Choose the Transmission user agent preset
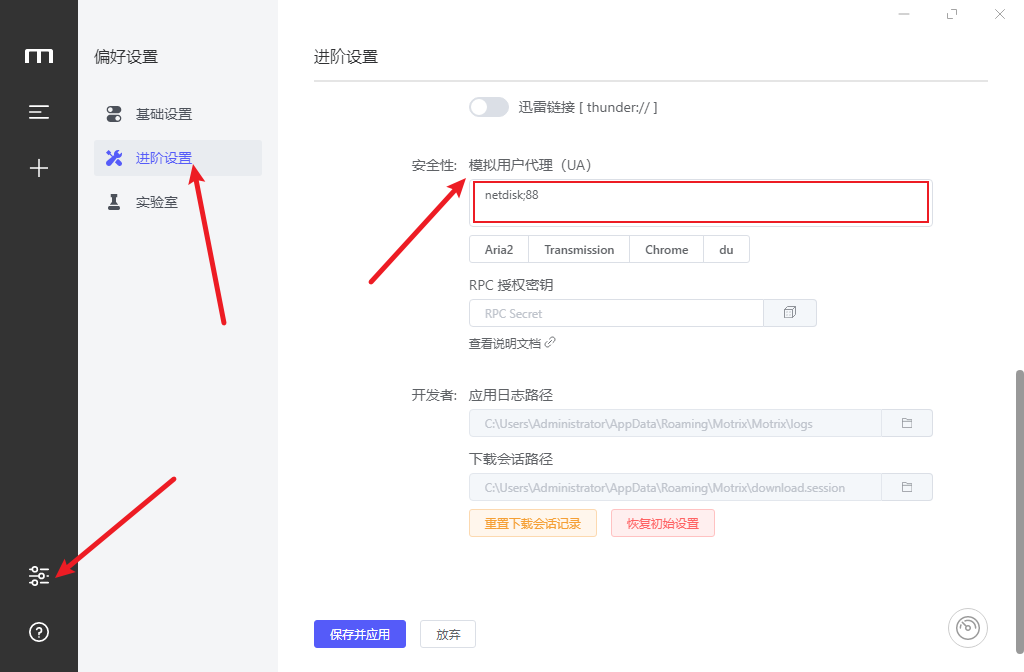 (579, 249)
